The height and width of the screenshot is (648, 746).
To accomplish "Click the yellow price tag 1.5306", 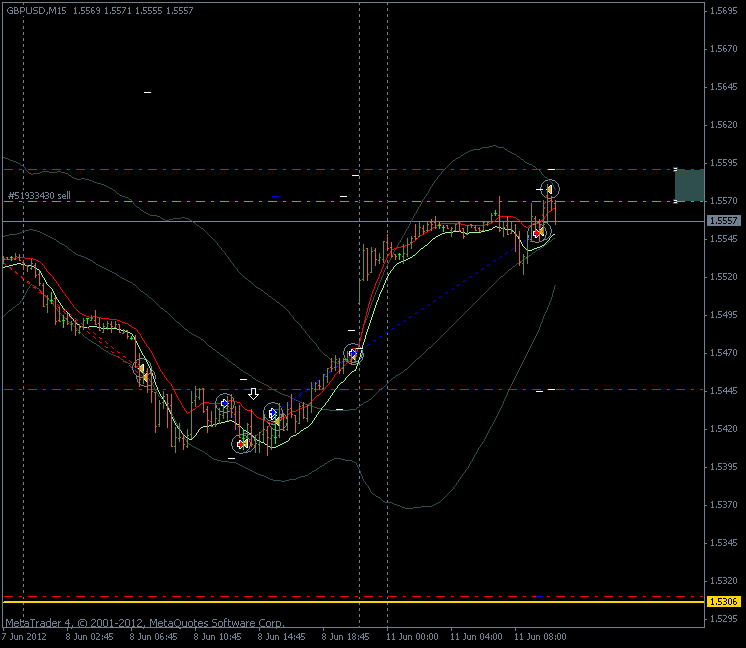I will 724,602.
